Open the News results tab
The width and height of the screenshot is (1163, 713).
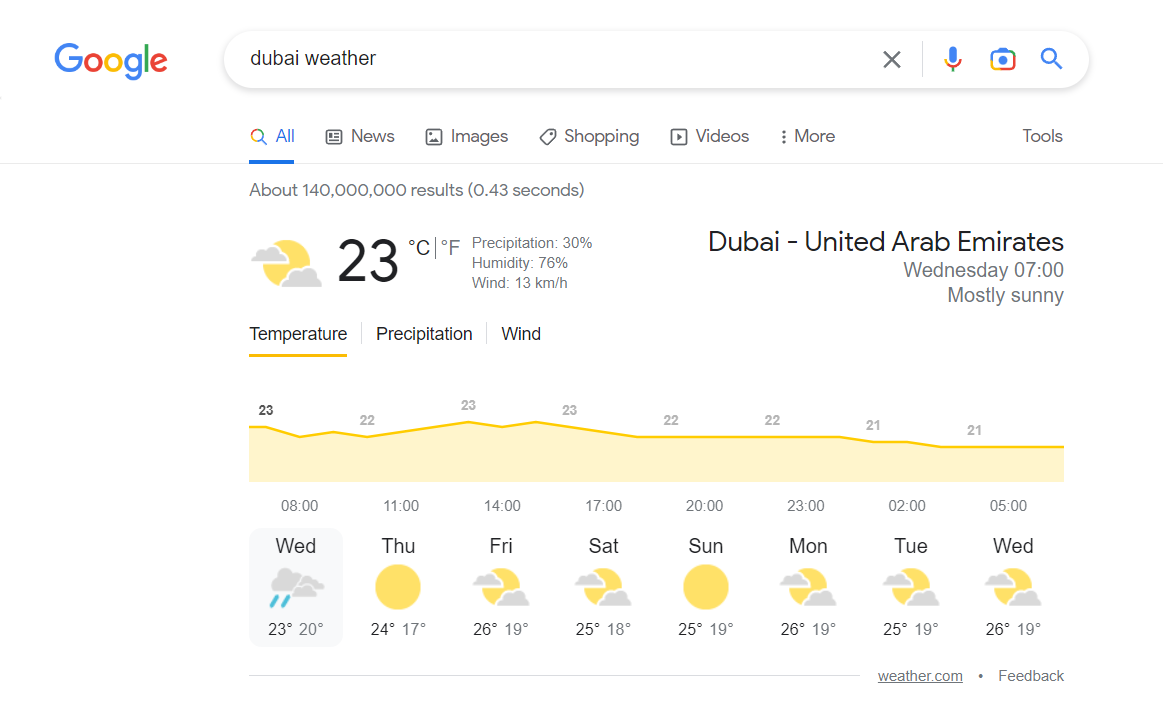tap(360, 137)
